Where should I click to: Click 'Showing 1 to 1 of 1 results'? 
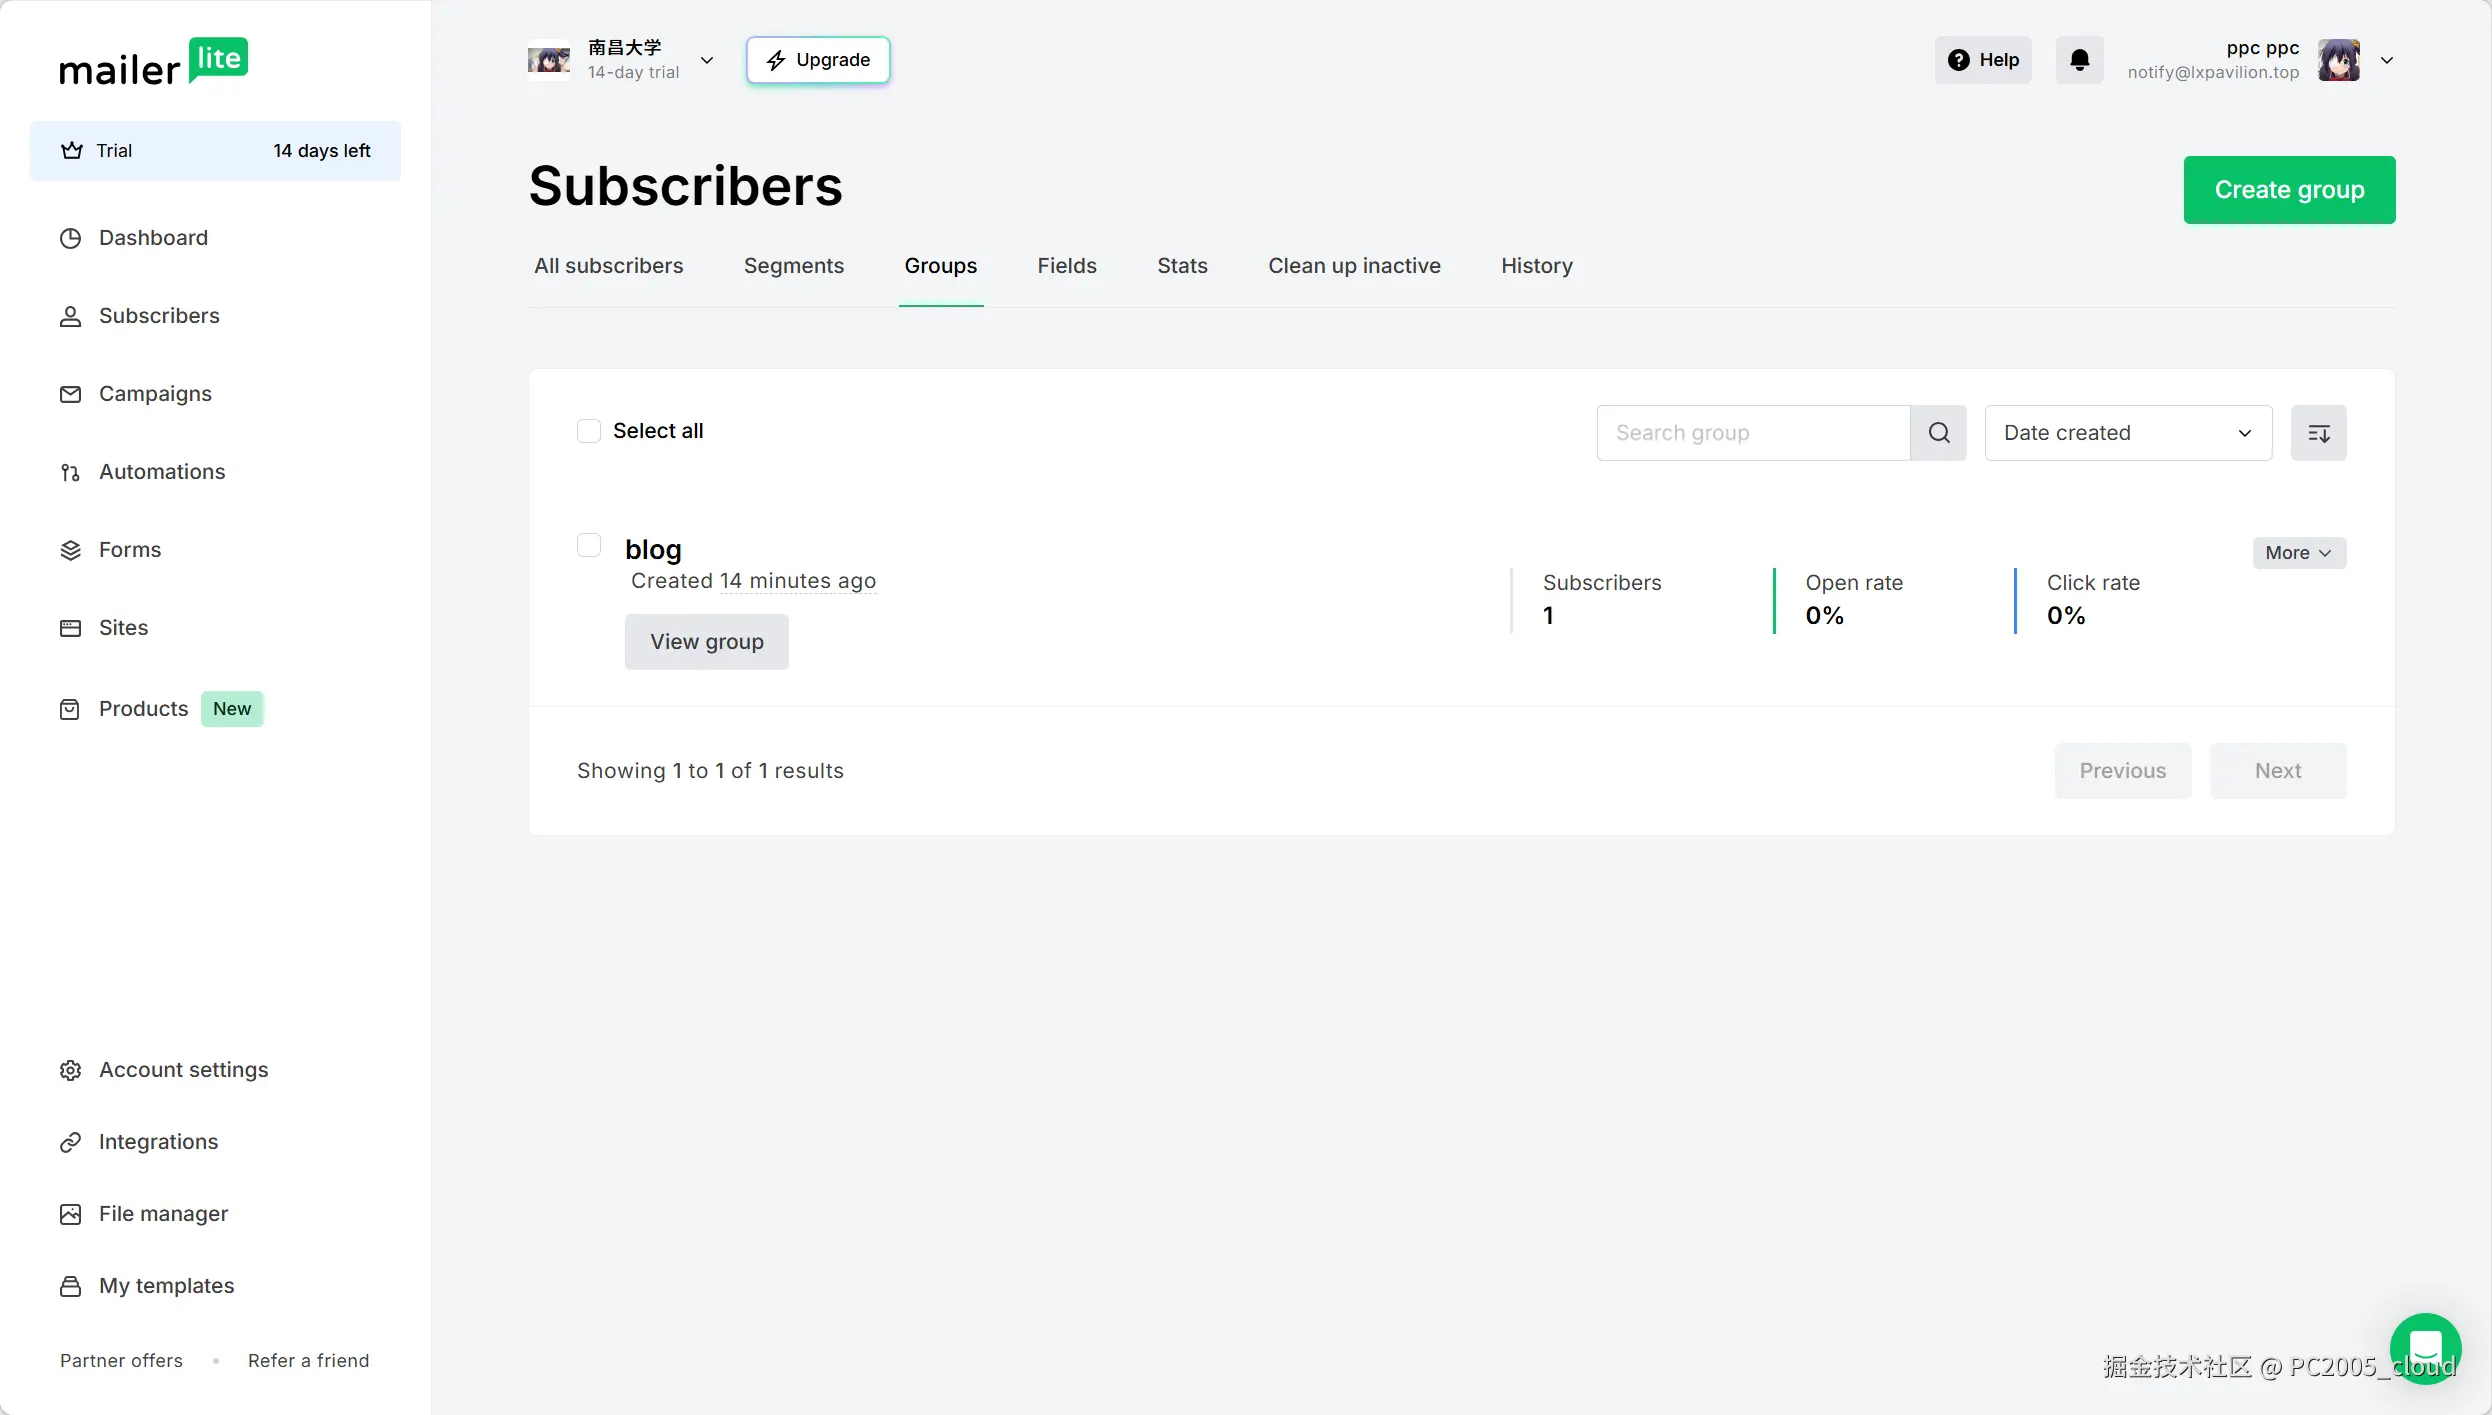(710, 771)
